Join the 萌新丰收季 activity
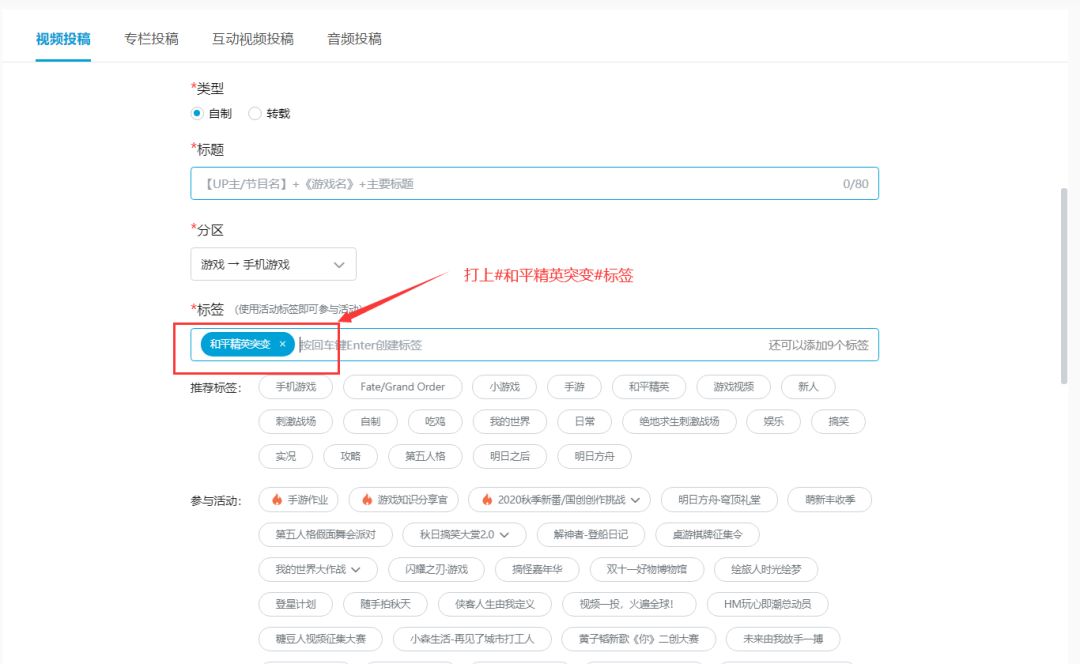This screenshot has width=1080, height=664. [x=830, y=500]
